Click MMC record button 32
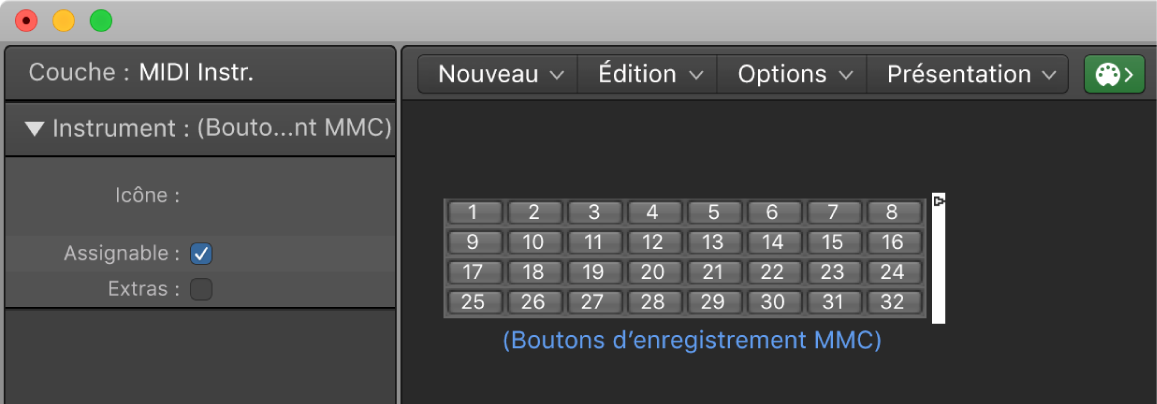The width and height of the screenshot is (1157, 404). [x=894, y=302]
